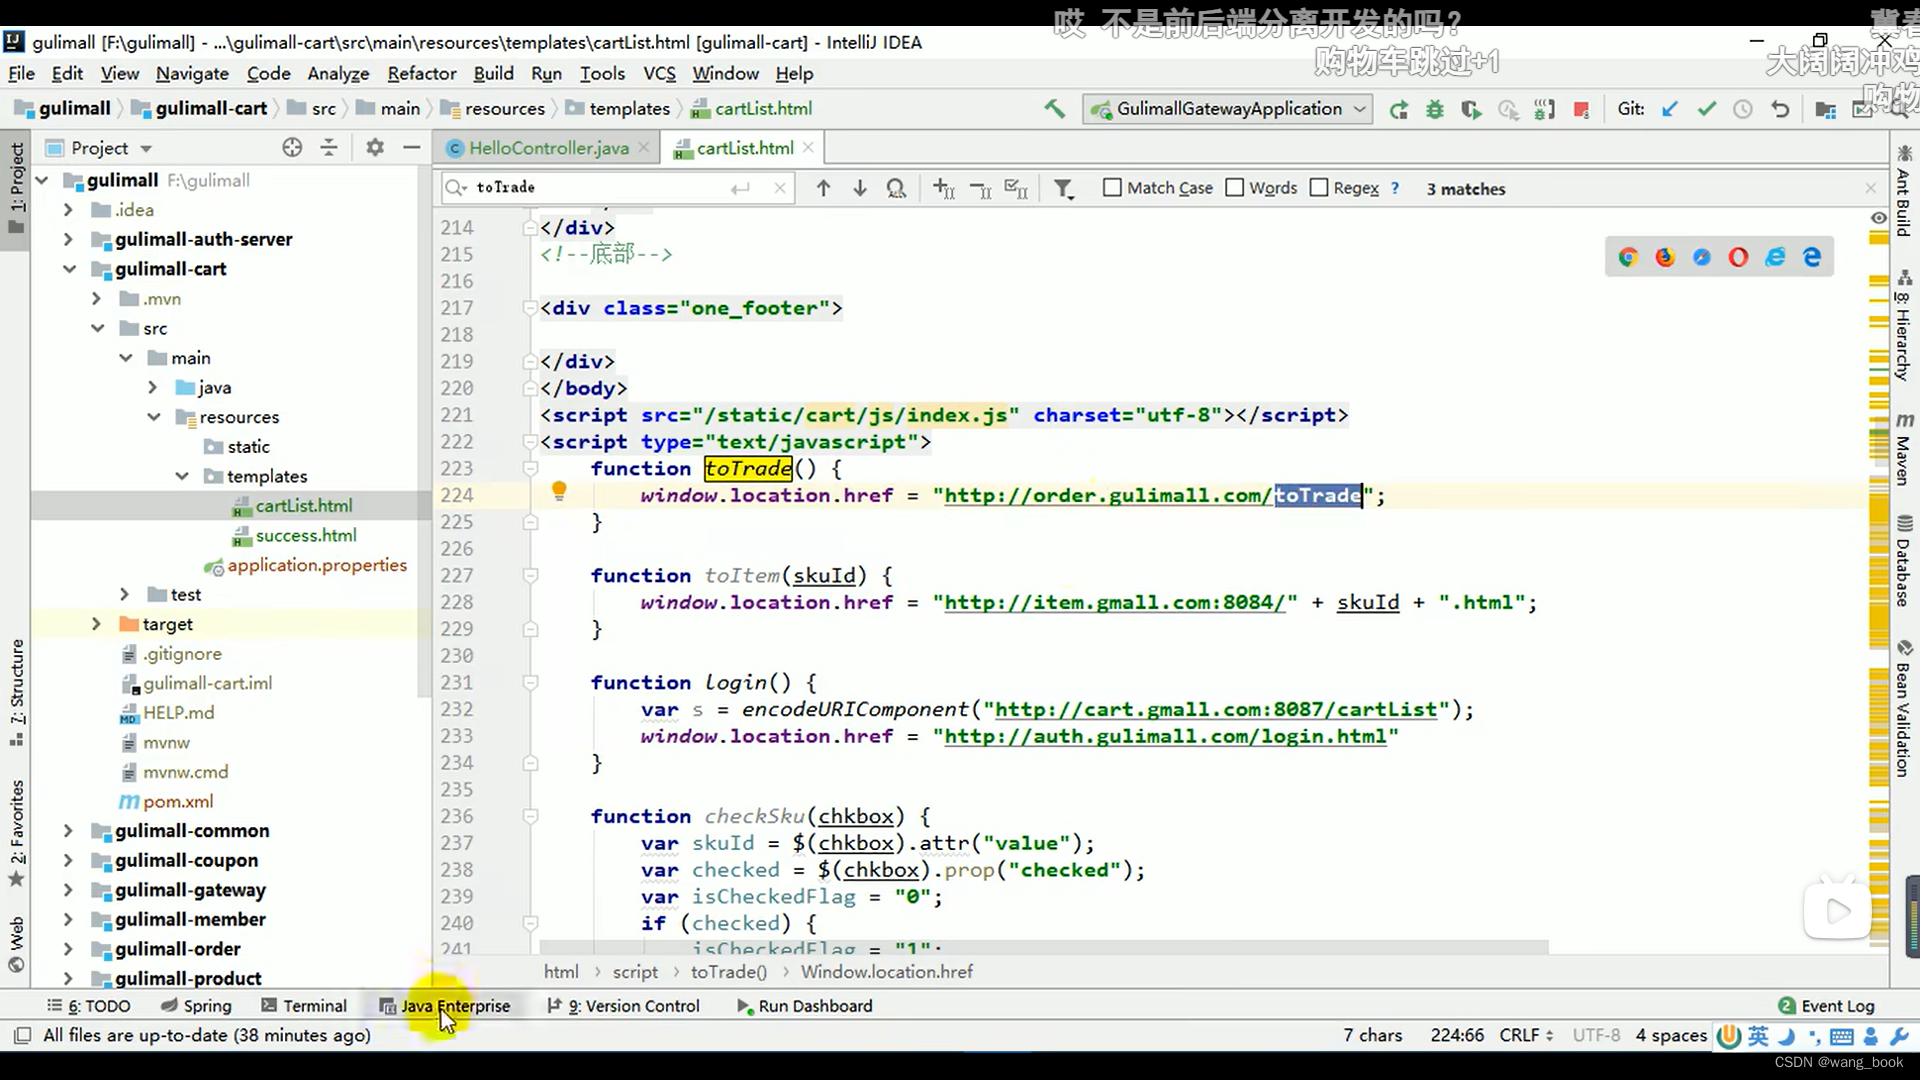
Task: Commit changes with Git checkmark icon
Action: tap(1706, 110)
